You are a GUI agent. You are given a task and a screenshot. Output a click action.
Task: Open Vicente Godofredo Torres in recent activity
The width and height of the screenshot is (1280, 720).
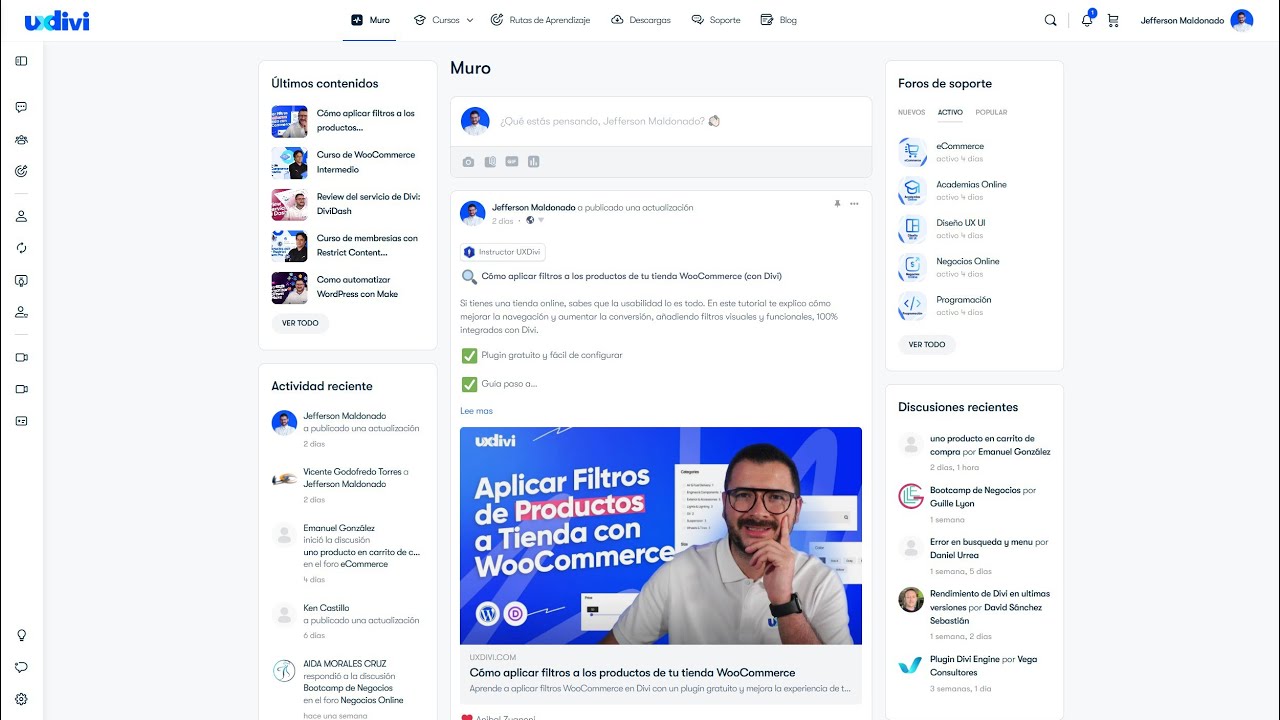[352, 472]
